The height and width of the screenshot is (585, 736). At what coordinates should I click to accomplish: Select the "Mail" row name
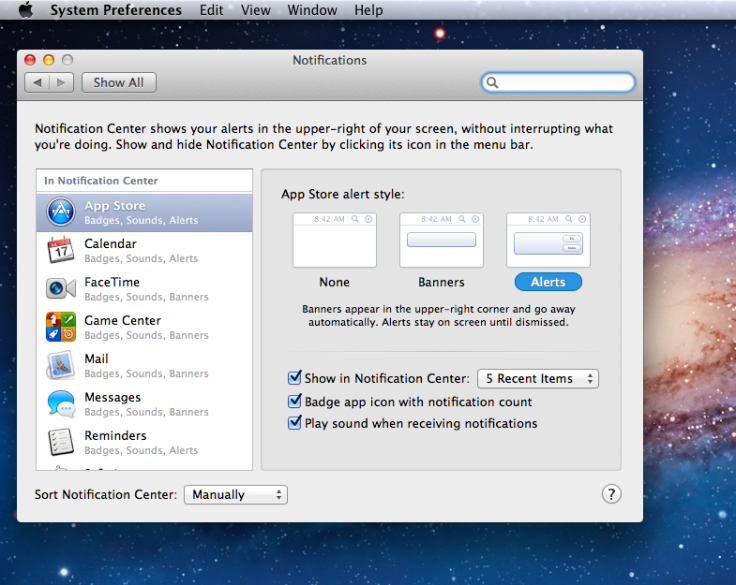(96, 359)
